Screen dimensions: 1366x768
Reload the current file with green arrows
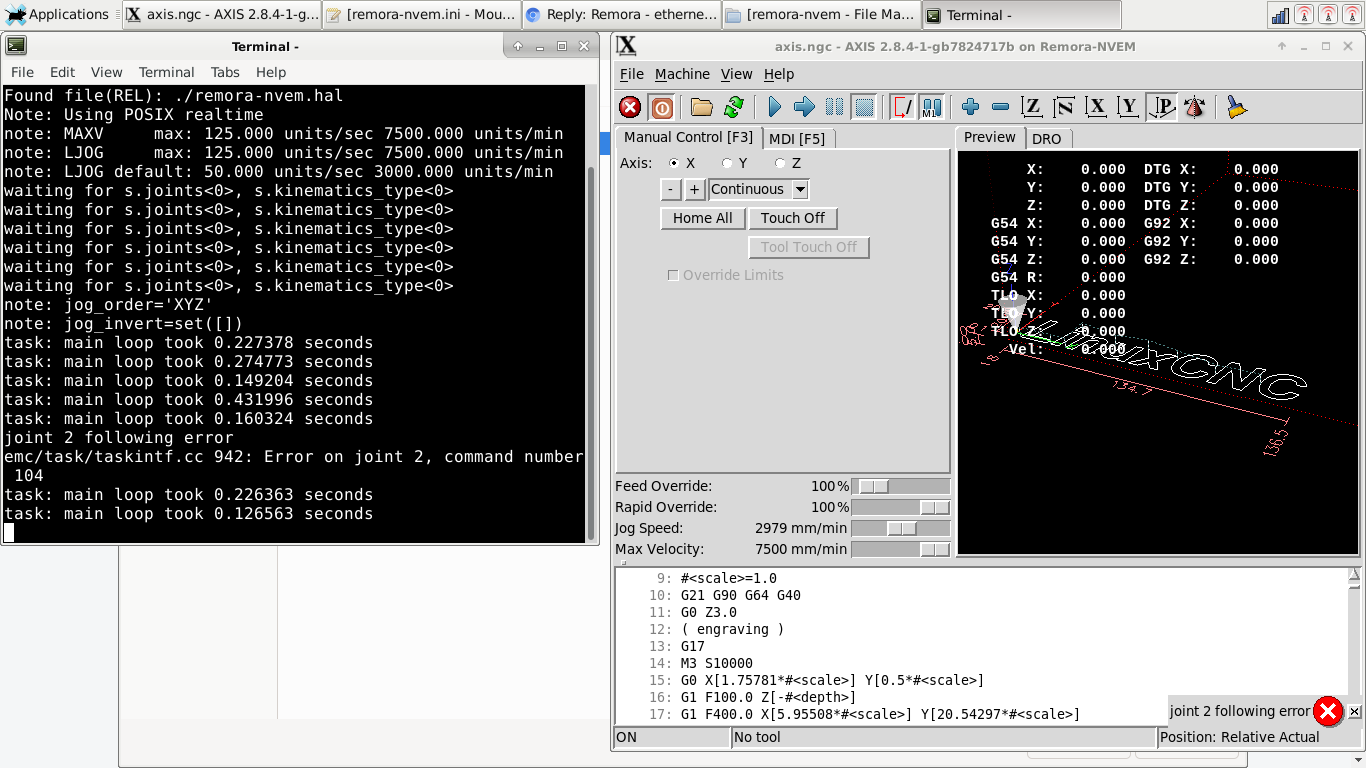pos(734,107)
